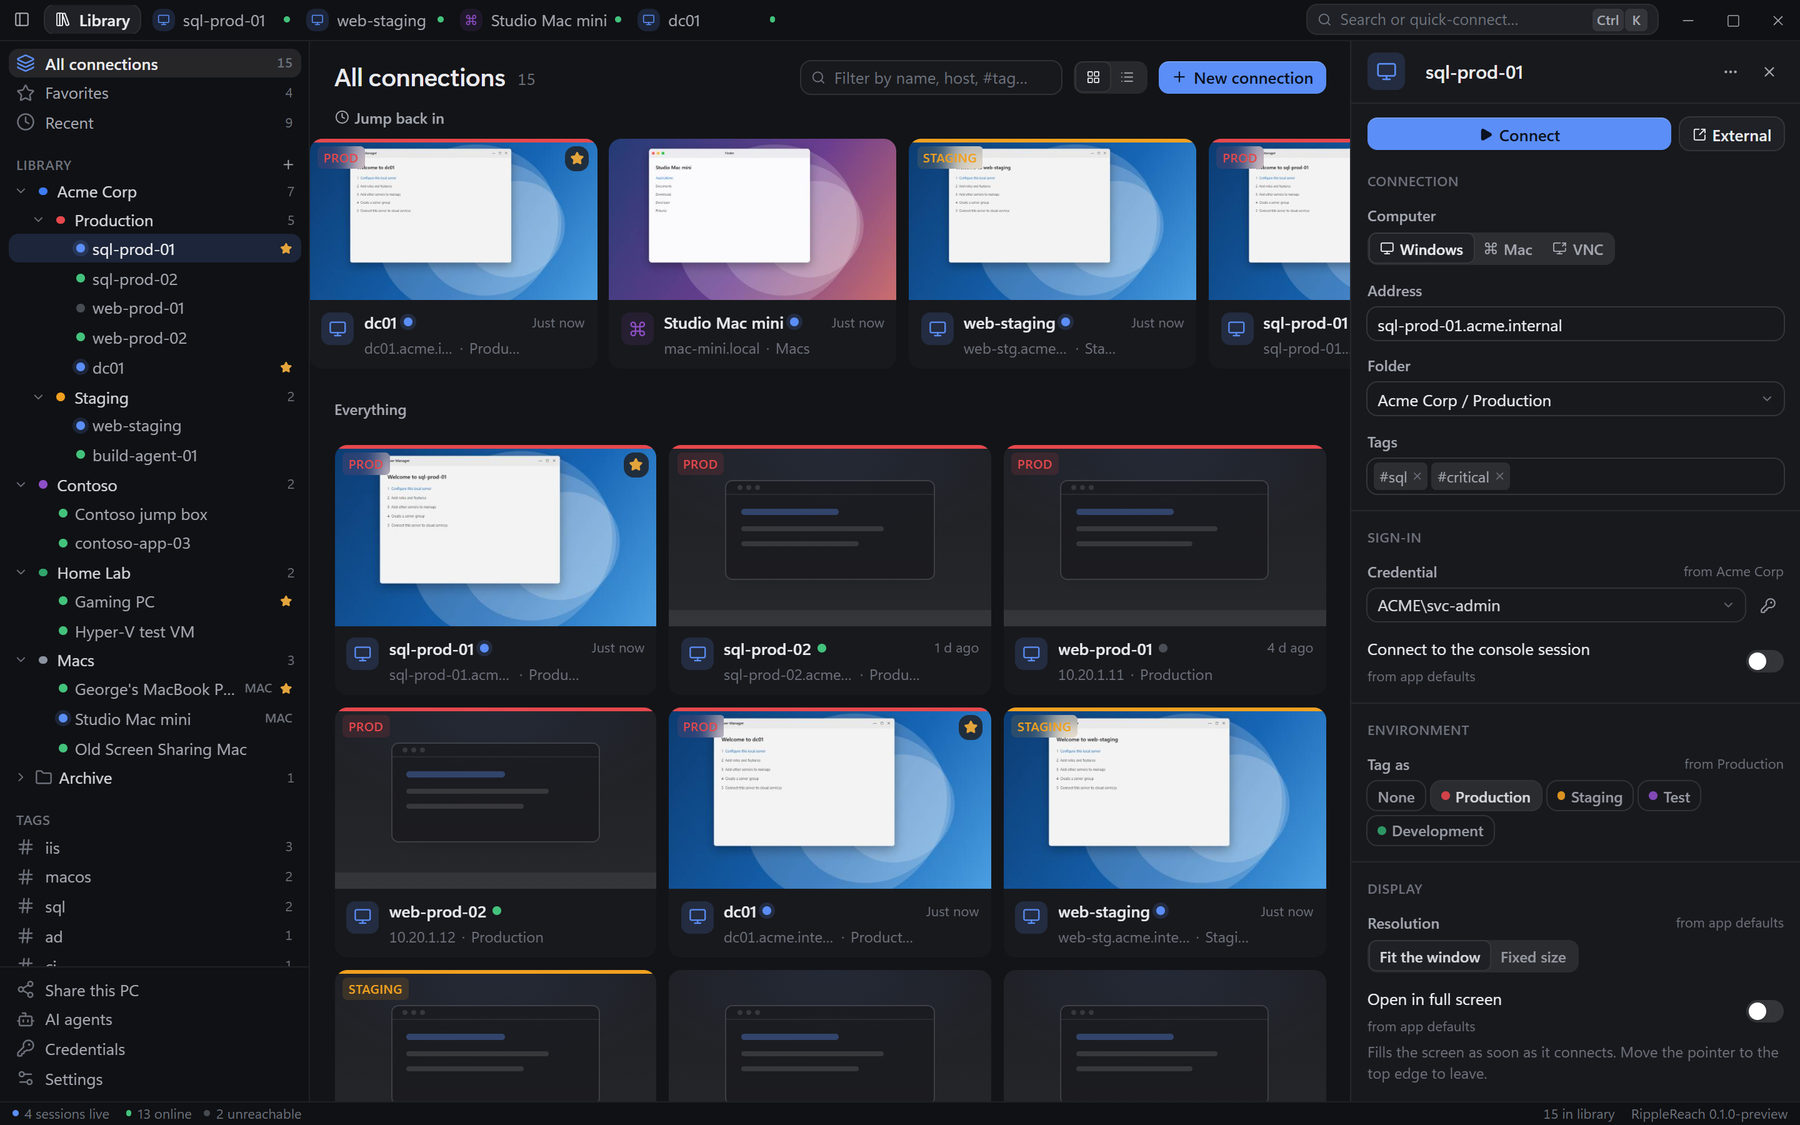
Task: Collapse the Production folder
Action: (x=39, y=220)
